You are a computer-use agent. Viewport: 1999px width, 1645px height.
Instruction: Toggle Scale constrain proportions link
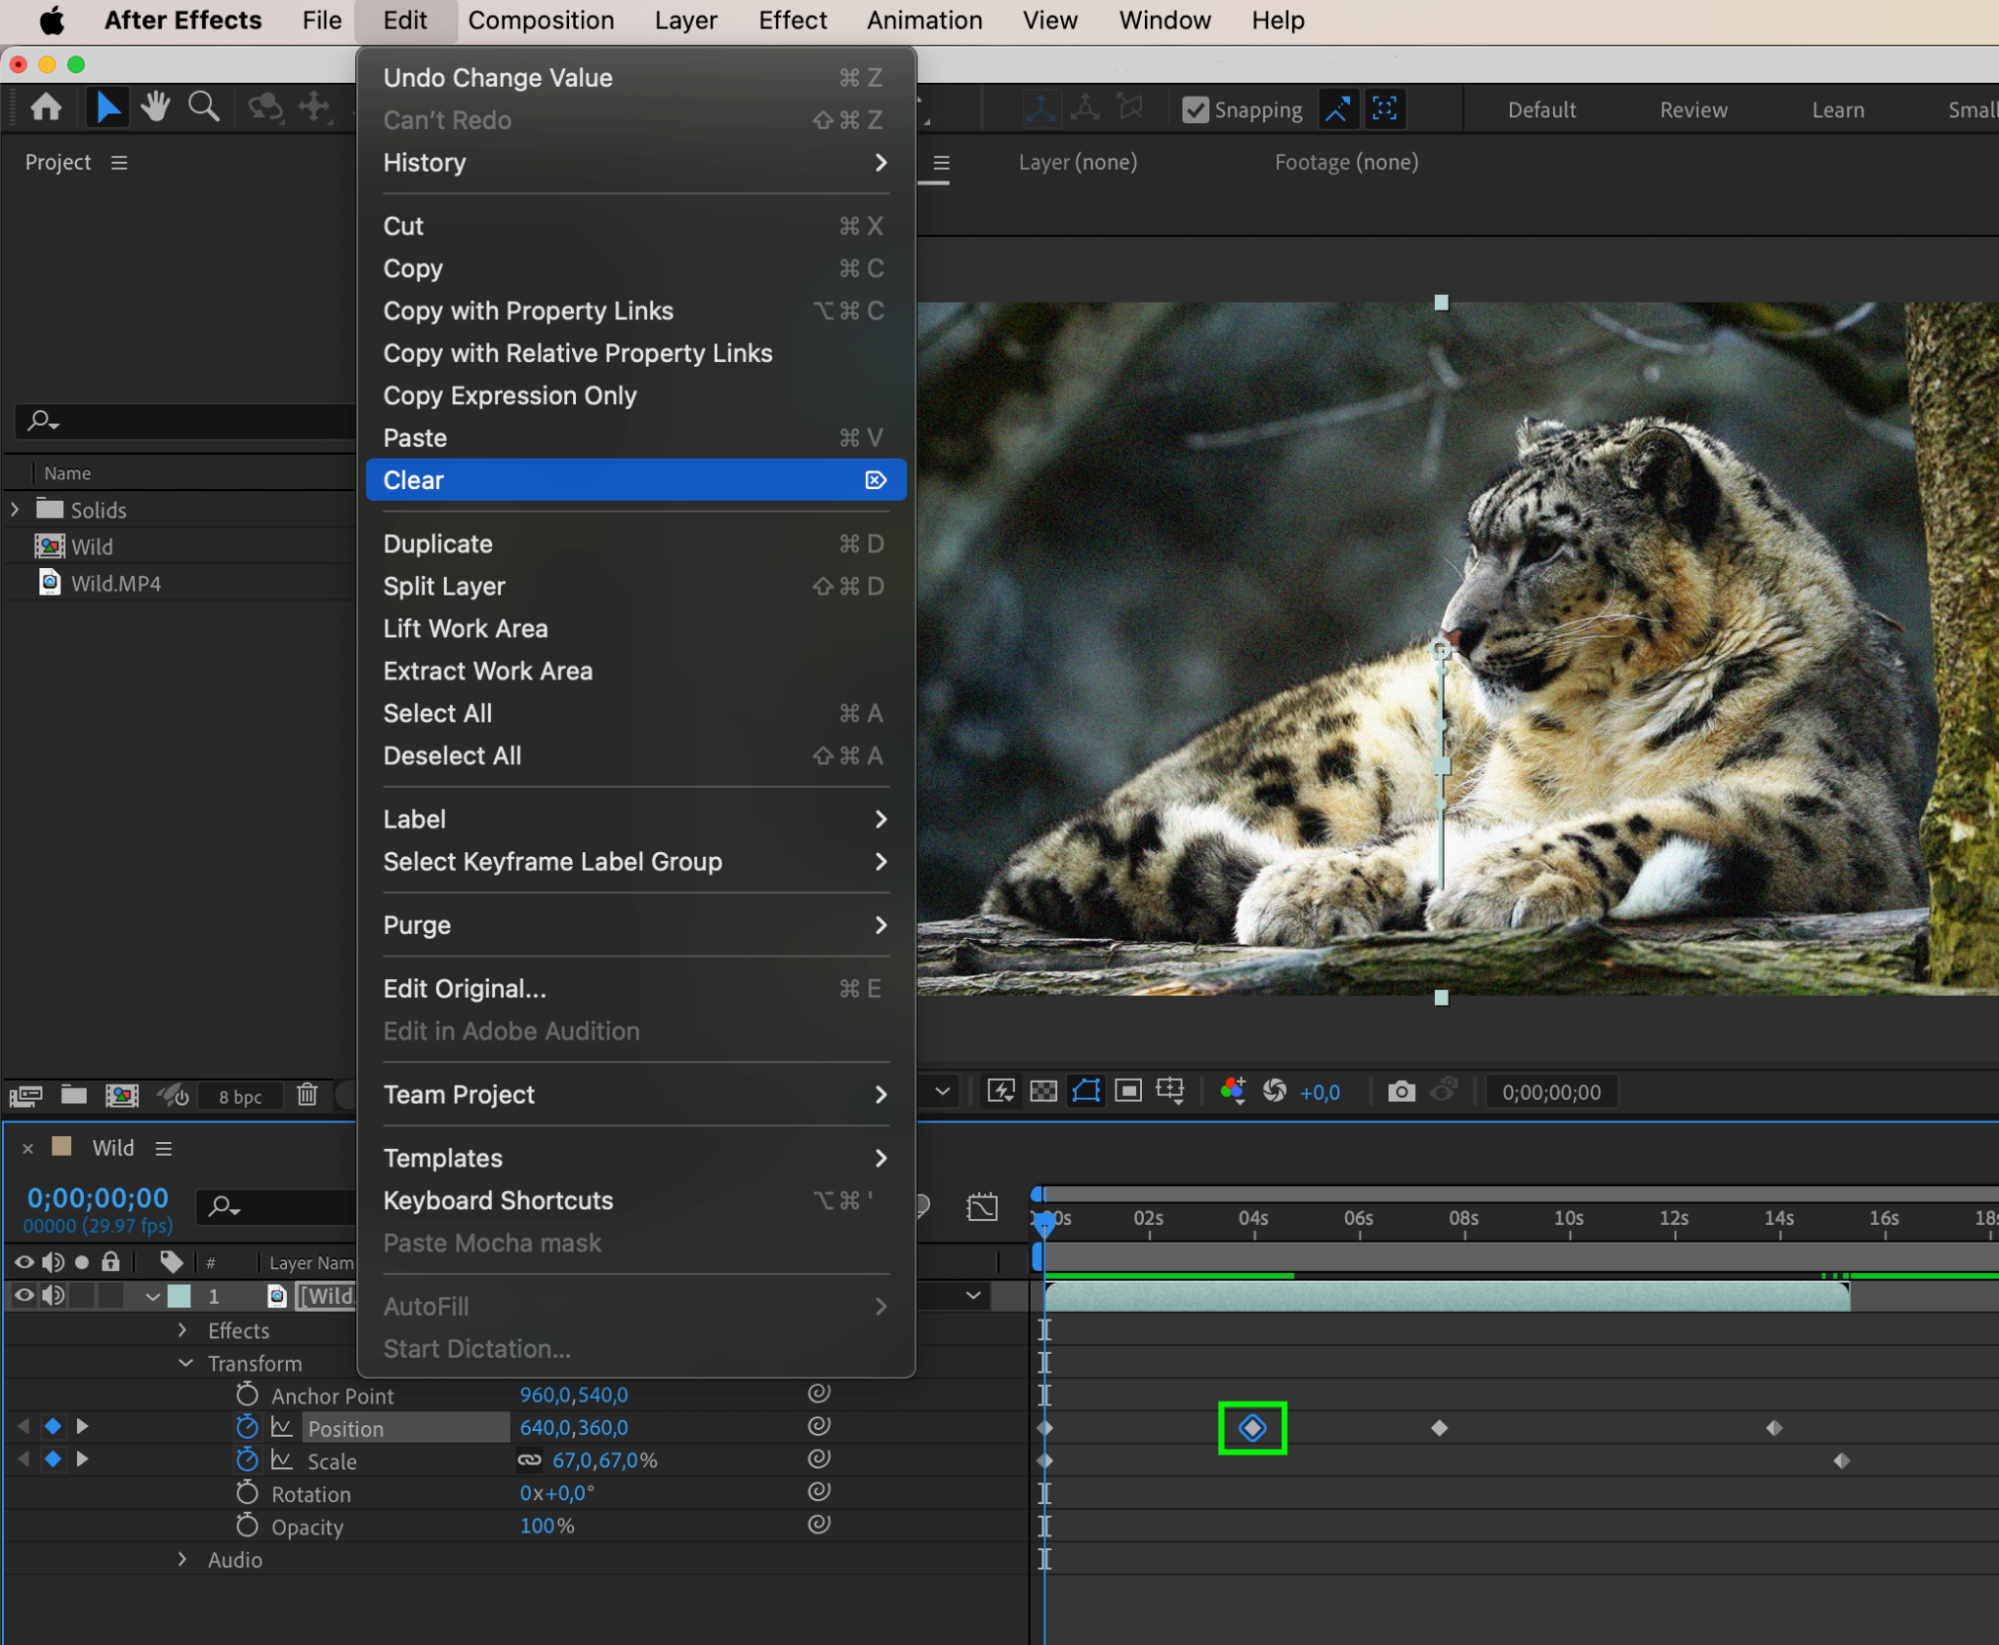click(x=529, y=1460)
